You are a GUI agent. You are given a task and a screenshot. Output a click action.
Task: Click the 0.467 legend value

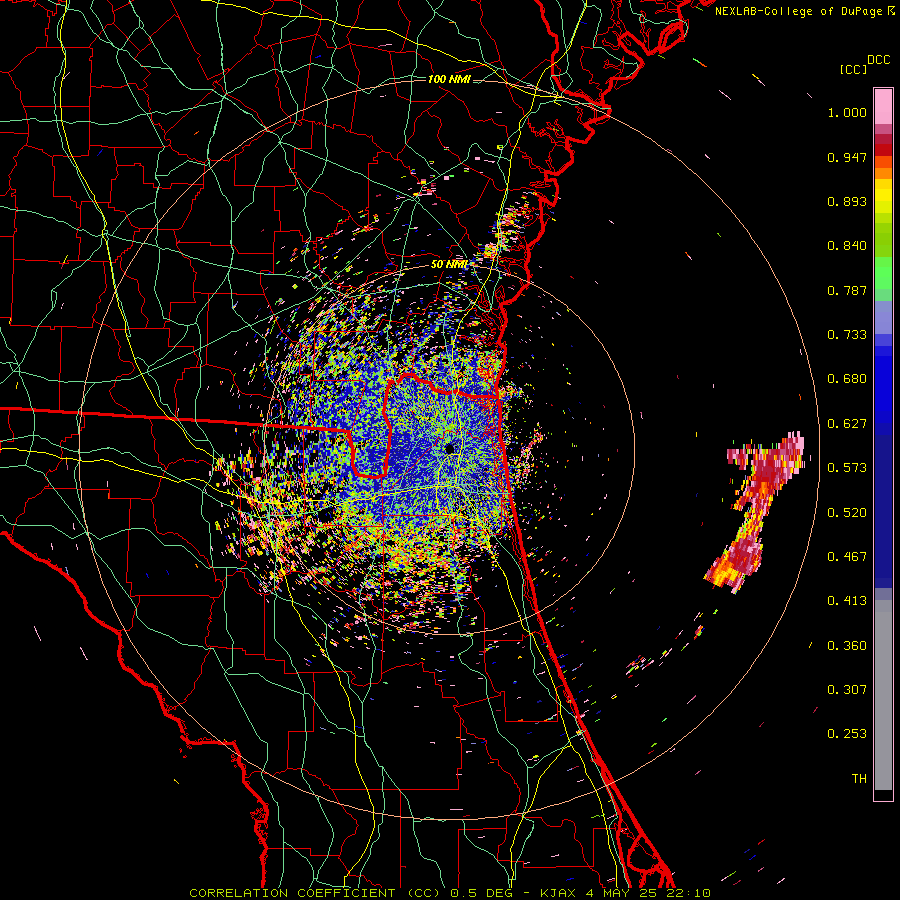click(x=847, y=557)
